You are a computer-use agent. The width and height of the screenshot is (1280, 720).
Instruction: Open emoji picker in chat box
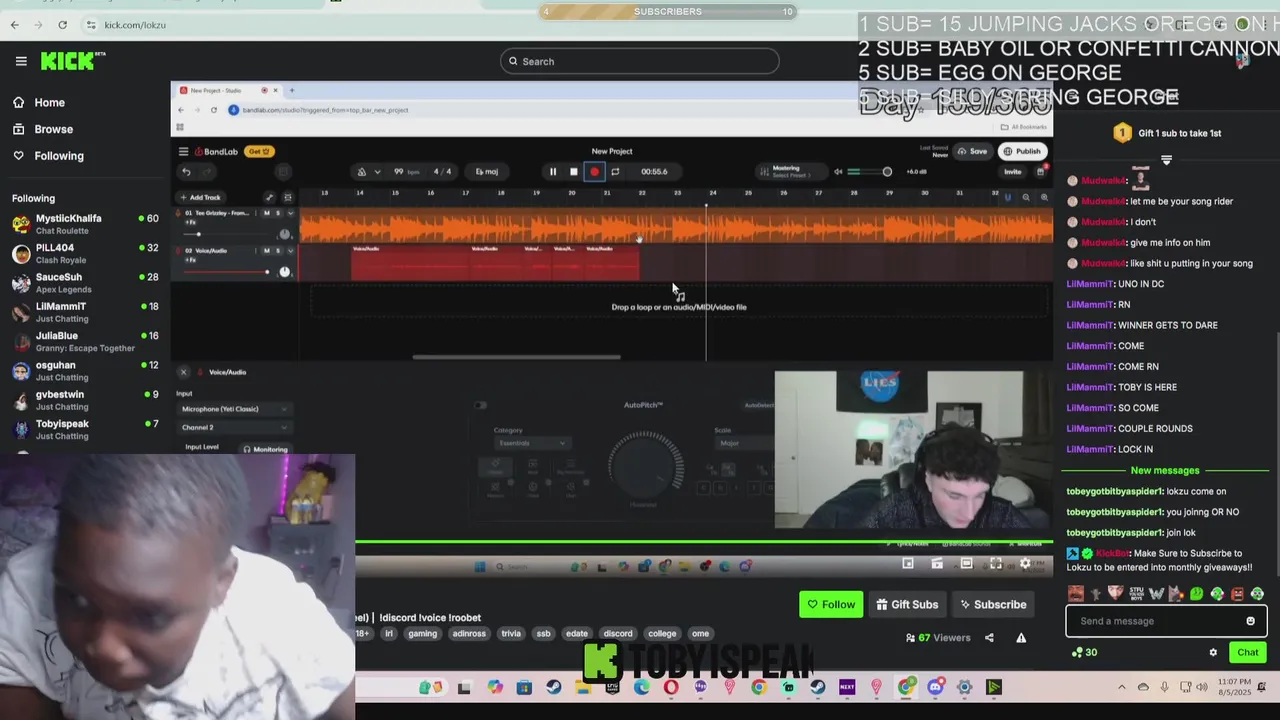(1250, 621)
